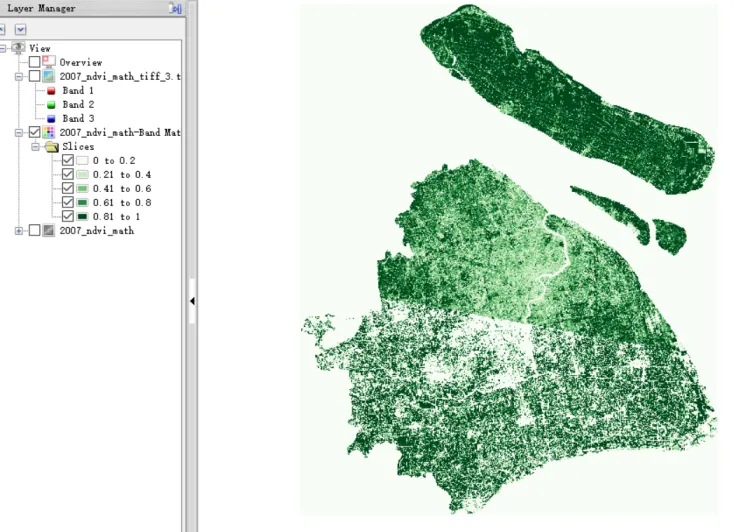
Task: Click the collapse-all dropdown button in Layer Manager
Action: (x=20, y=30)
